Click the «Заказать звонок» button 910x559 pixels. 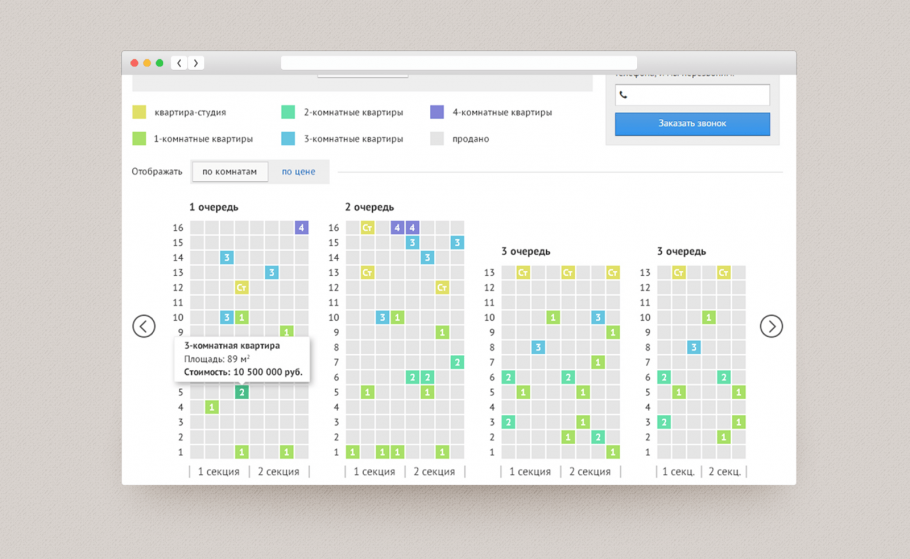point(692,124)
